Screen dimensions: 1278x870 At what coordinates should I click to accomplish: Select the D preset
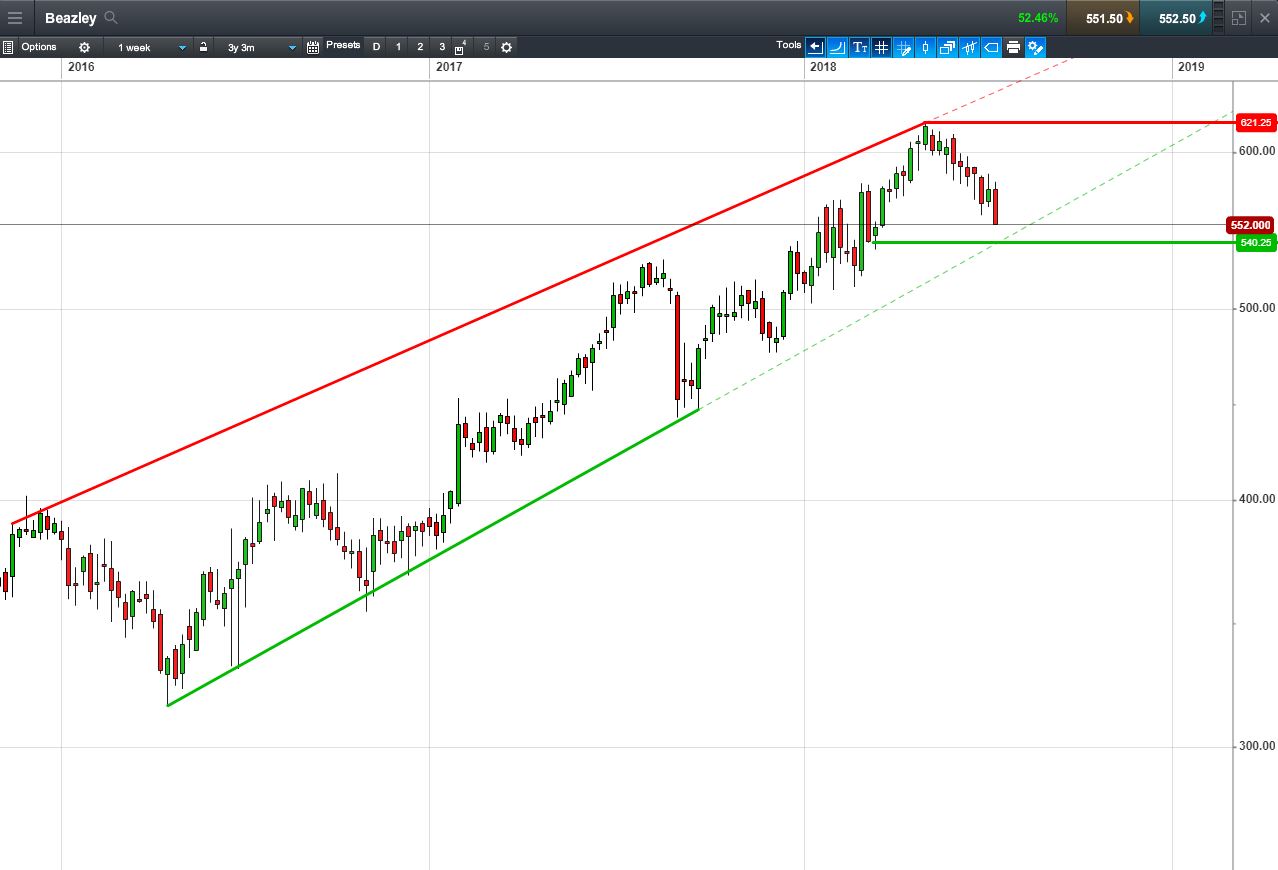[x=376, y=47]
